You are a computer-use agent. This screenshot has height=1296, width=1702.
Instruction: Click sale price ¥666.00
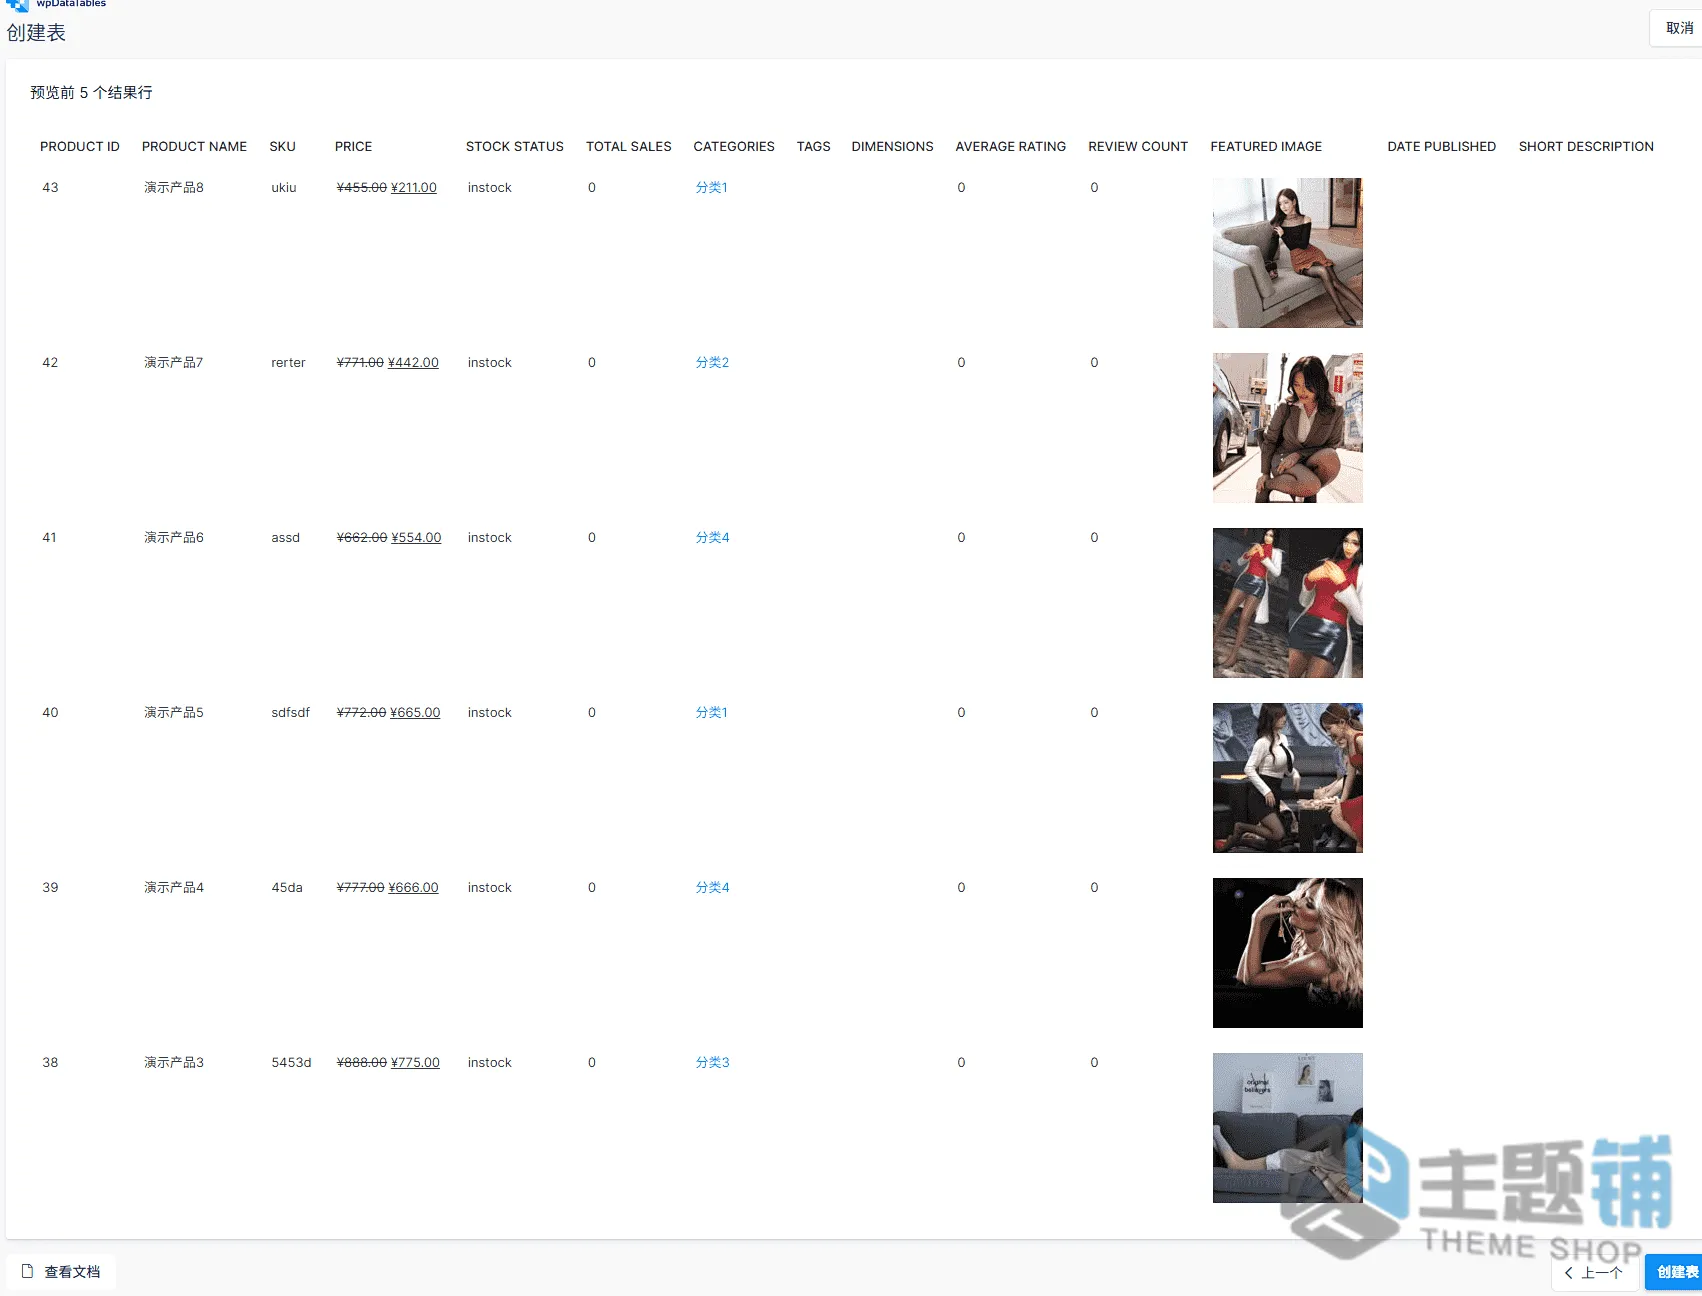413,887
